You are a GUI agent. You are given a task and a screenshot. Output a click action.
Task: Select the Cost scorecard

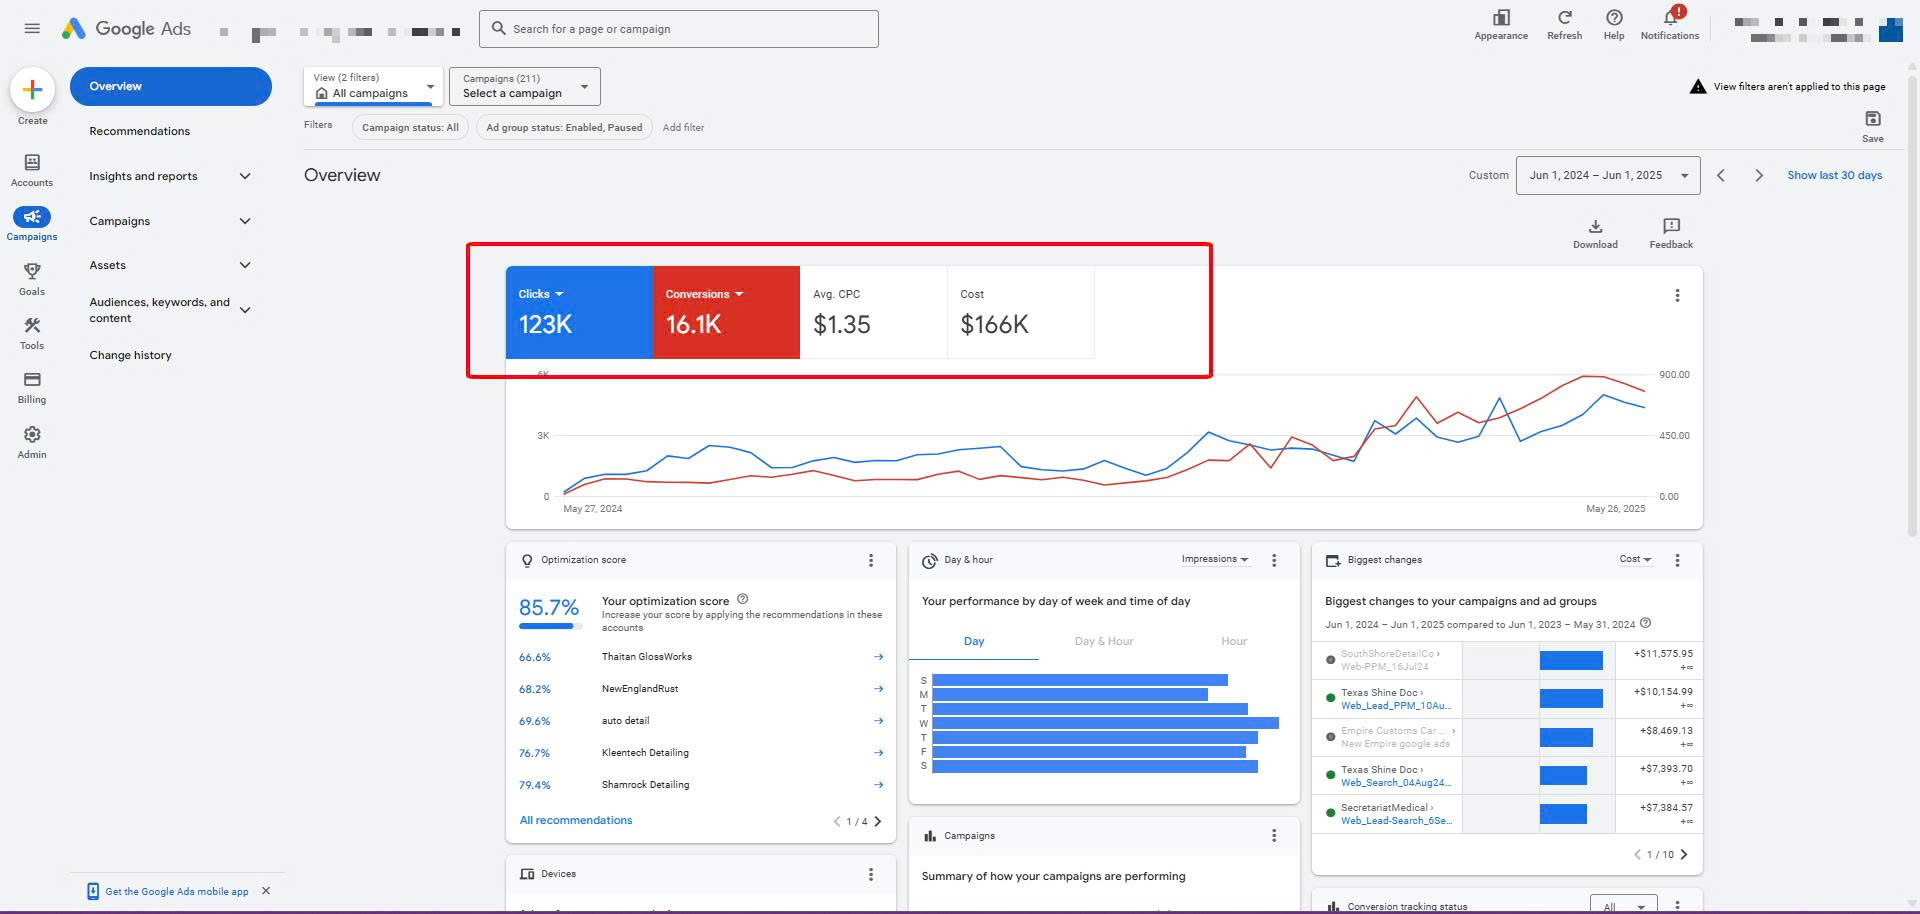(x=1021, y=312)
